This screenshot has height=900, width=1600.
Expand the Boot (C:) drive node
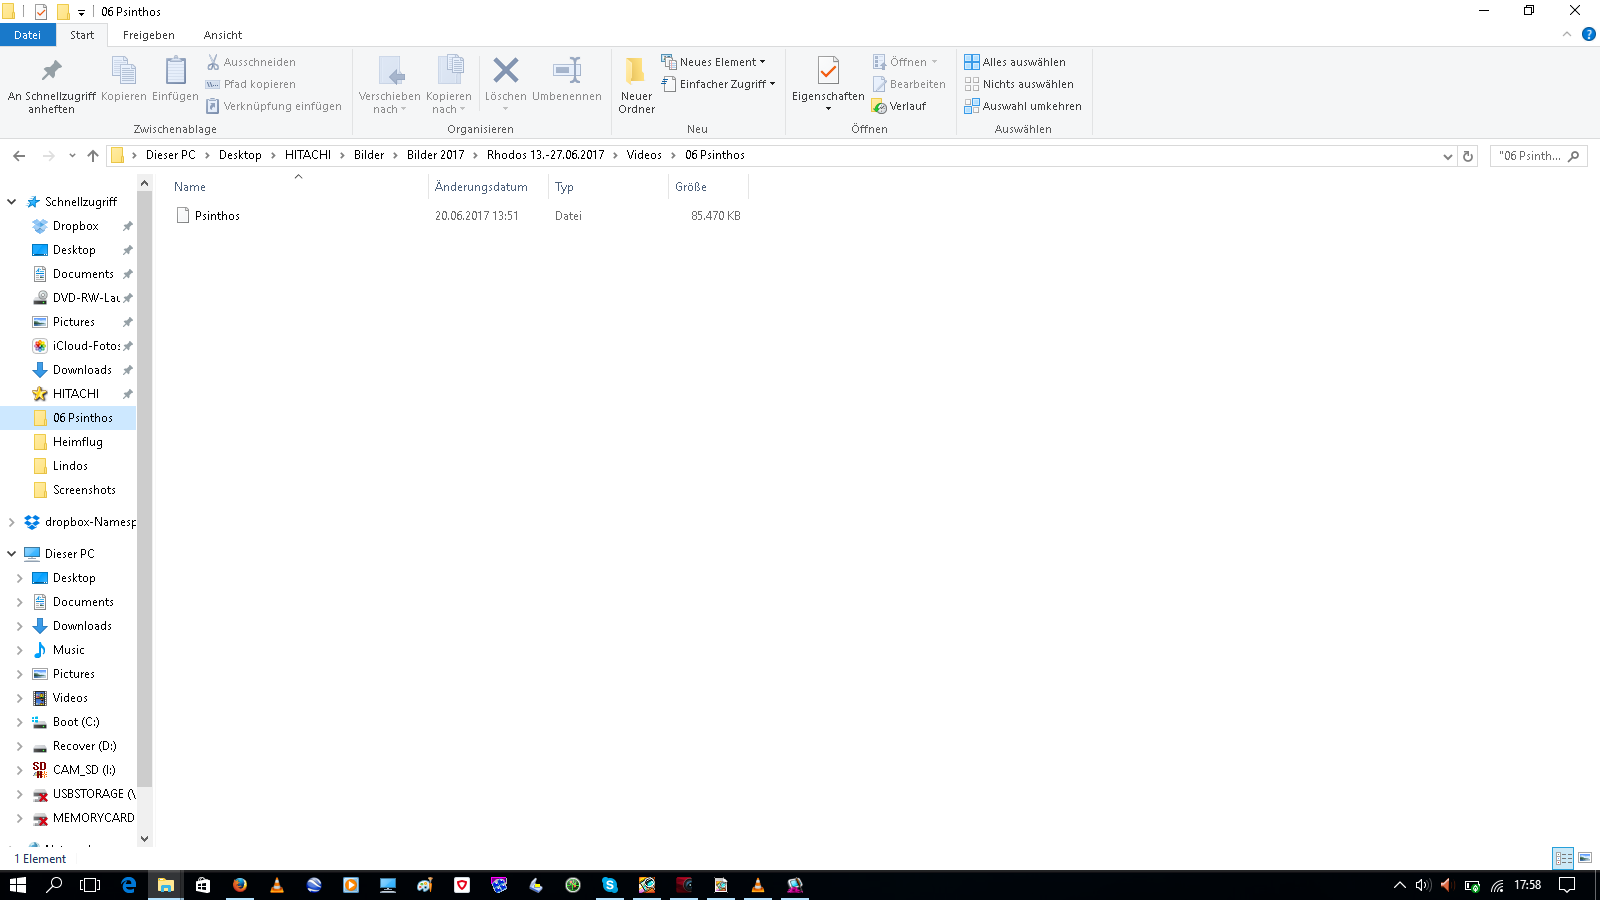point(19,722)
